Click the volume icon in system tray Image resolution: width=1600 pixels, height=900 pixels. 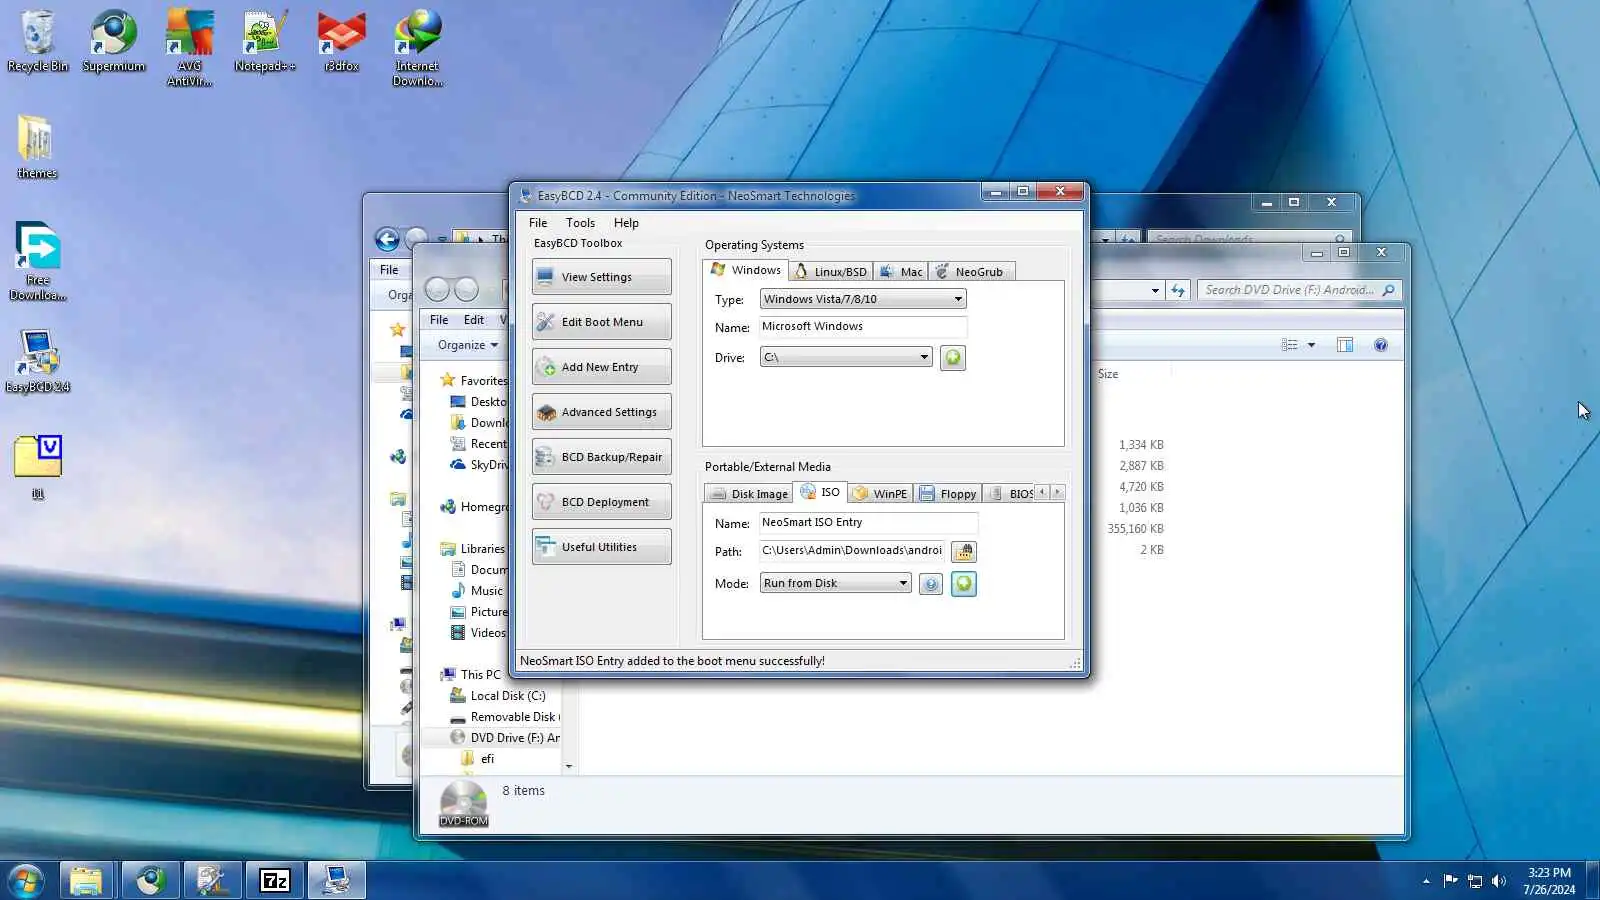coord(1498,881)
